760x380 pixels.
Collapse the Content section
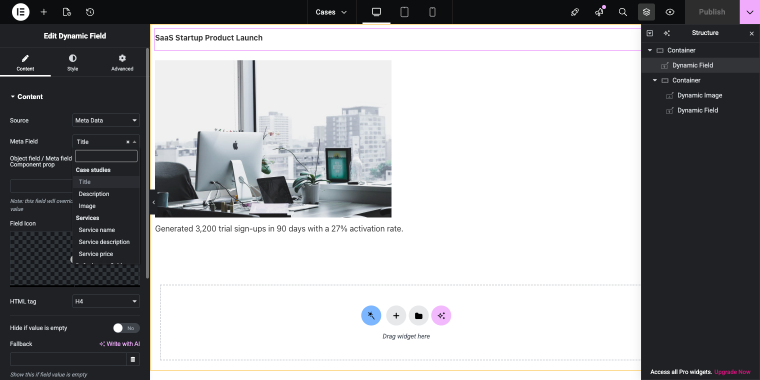click(x=27, y=97)
